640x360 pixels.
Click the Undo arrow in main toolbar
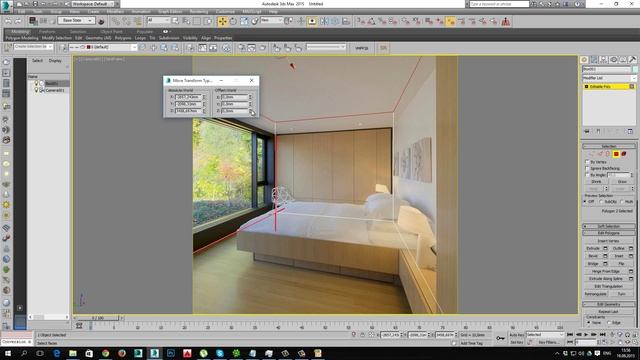tap(8, 21)
